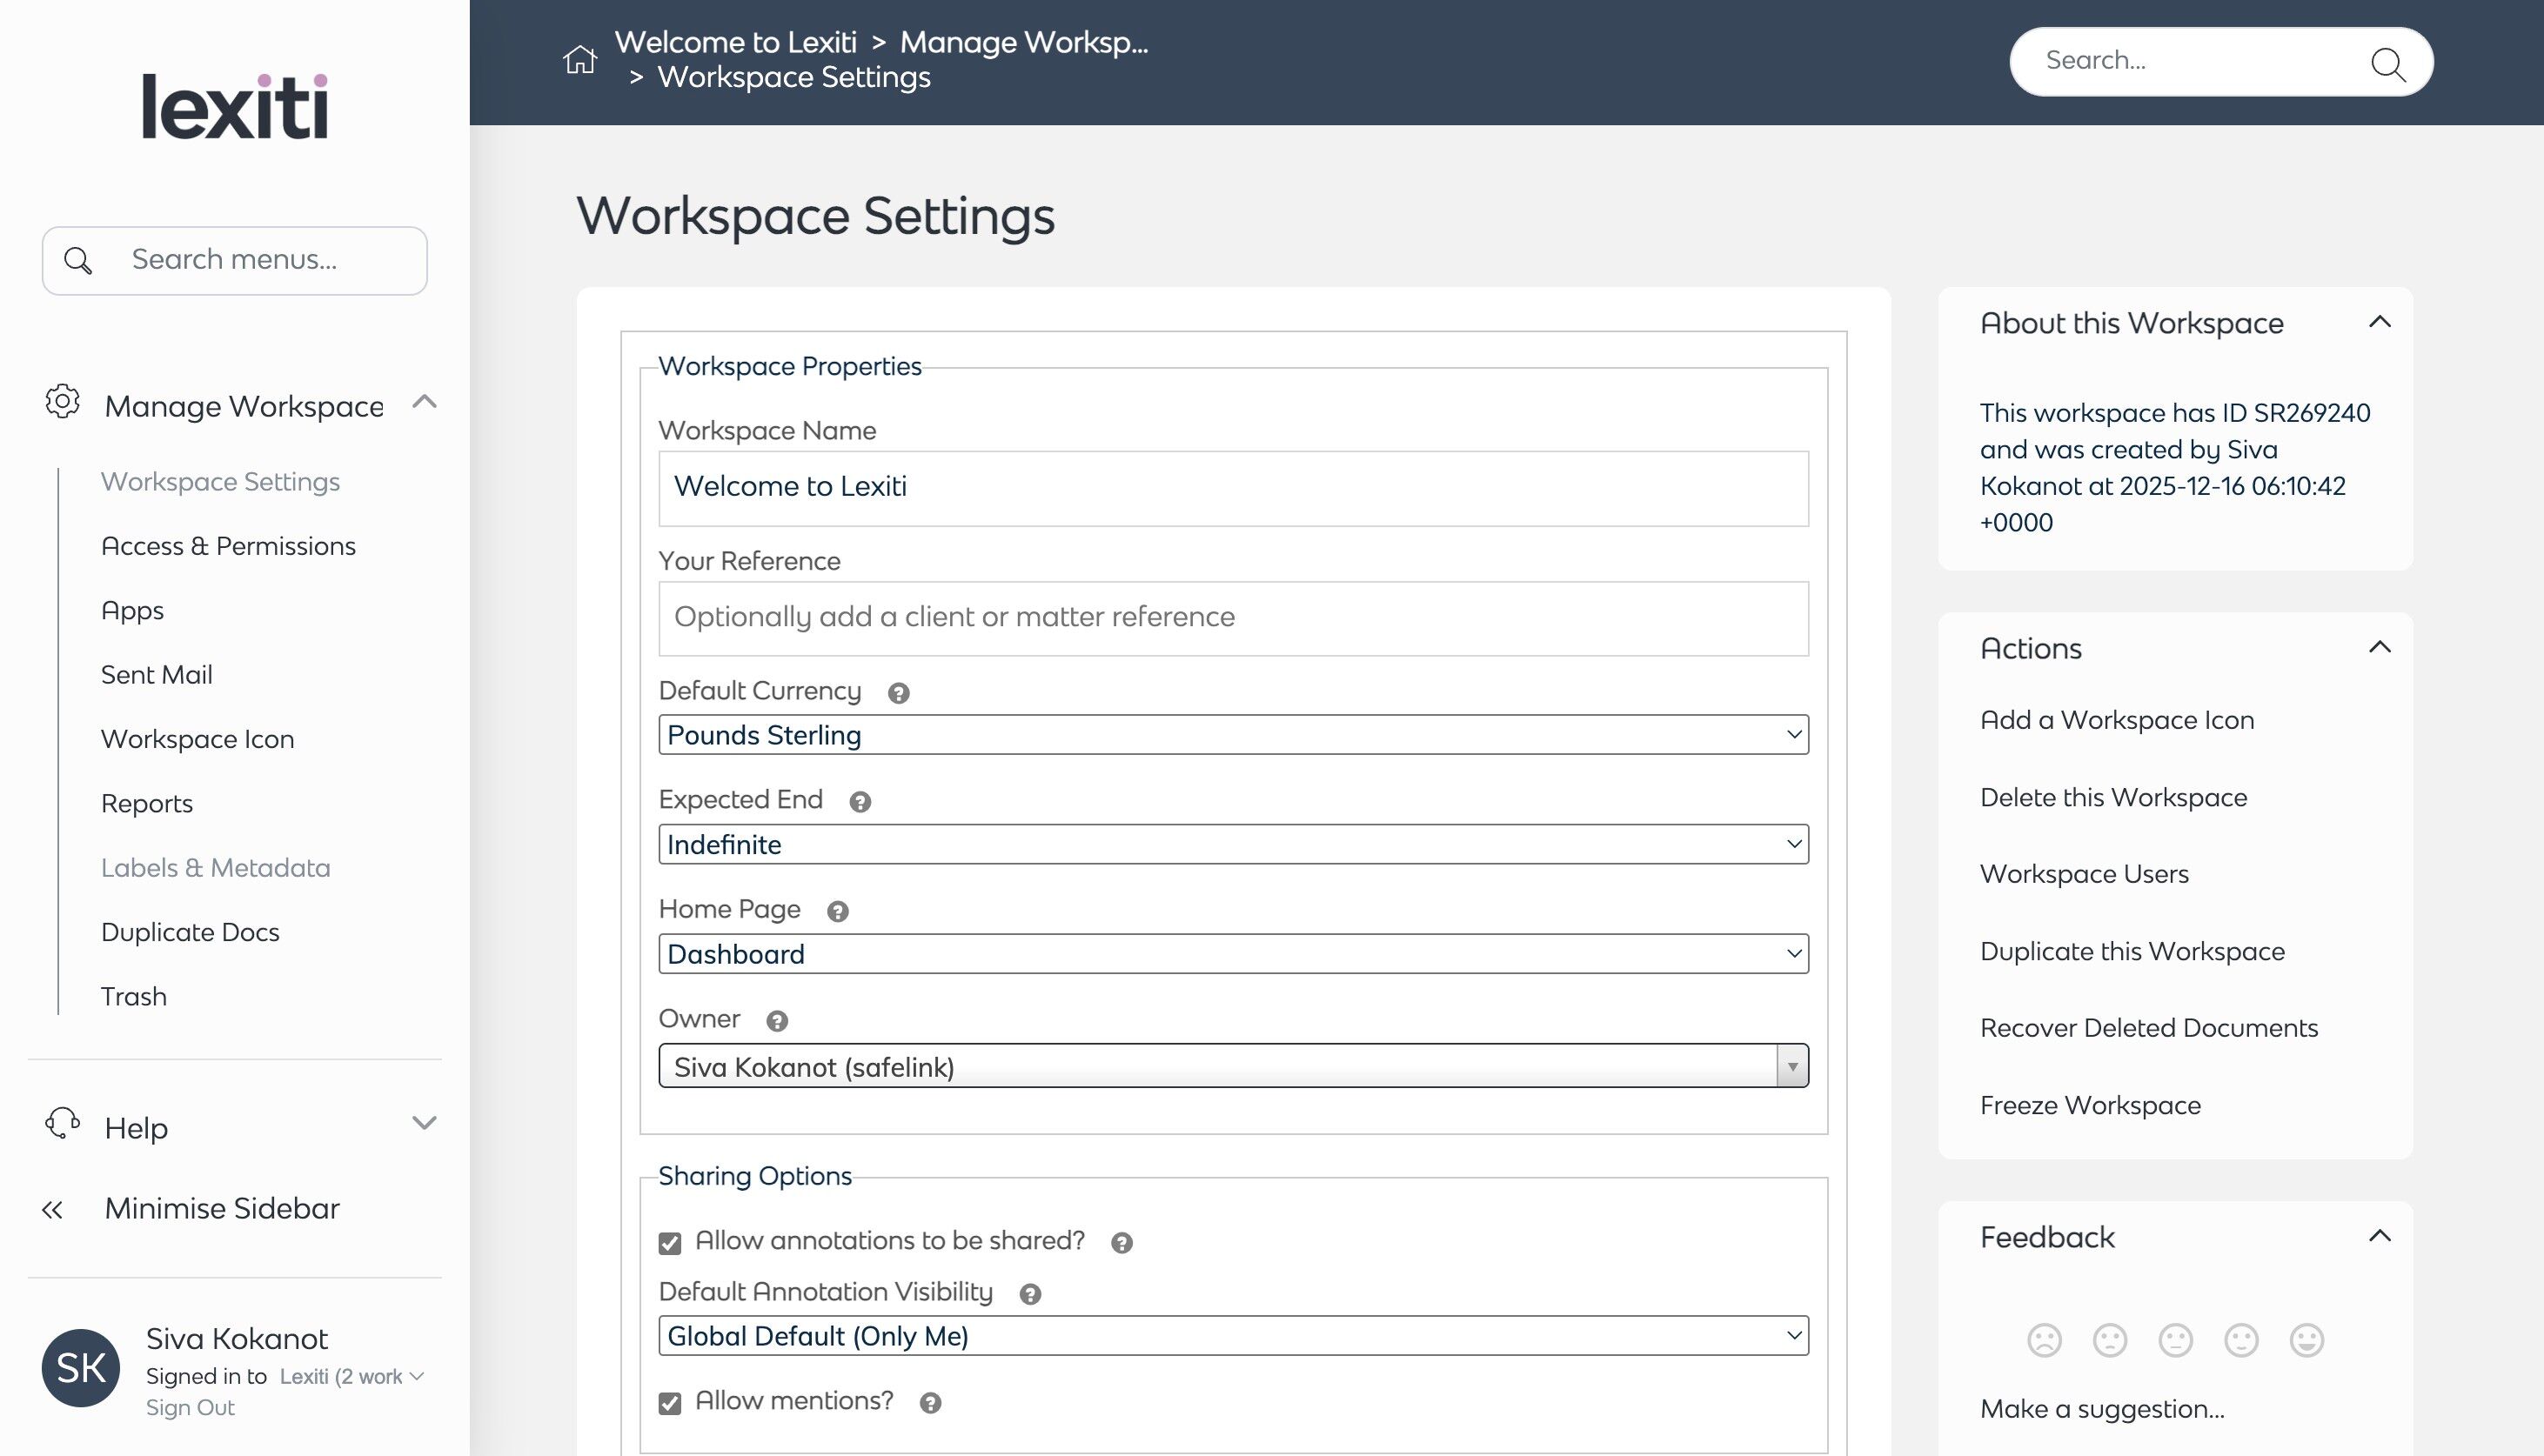Click the SK user avatar
This screenshot has height=1456, width=2544.
point(80,1368)
